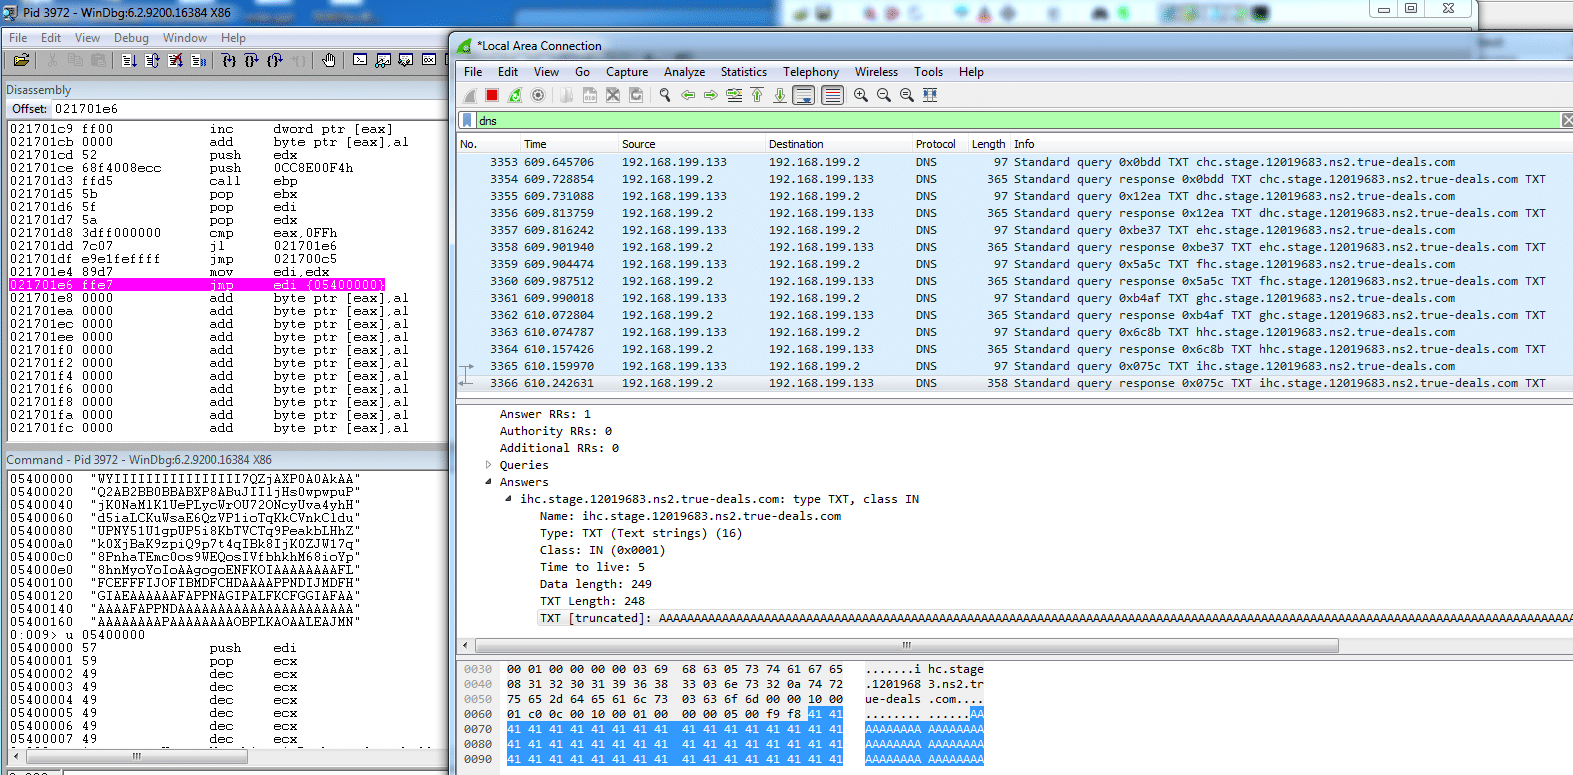Open capture options gear icon
Screen dimensions: 1573x775
pos(538,95)
